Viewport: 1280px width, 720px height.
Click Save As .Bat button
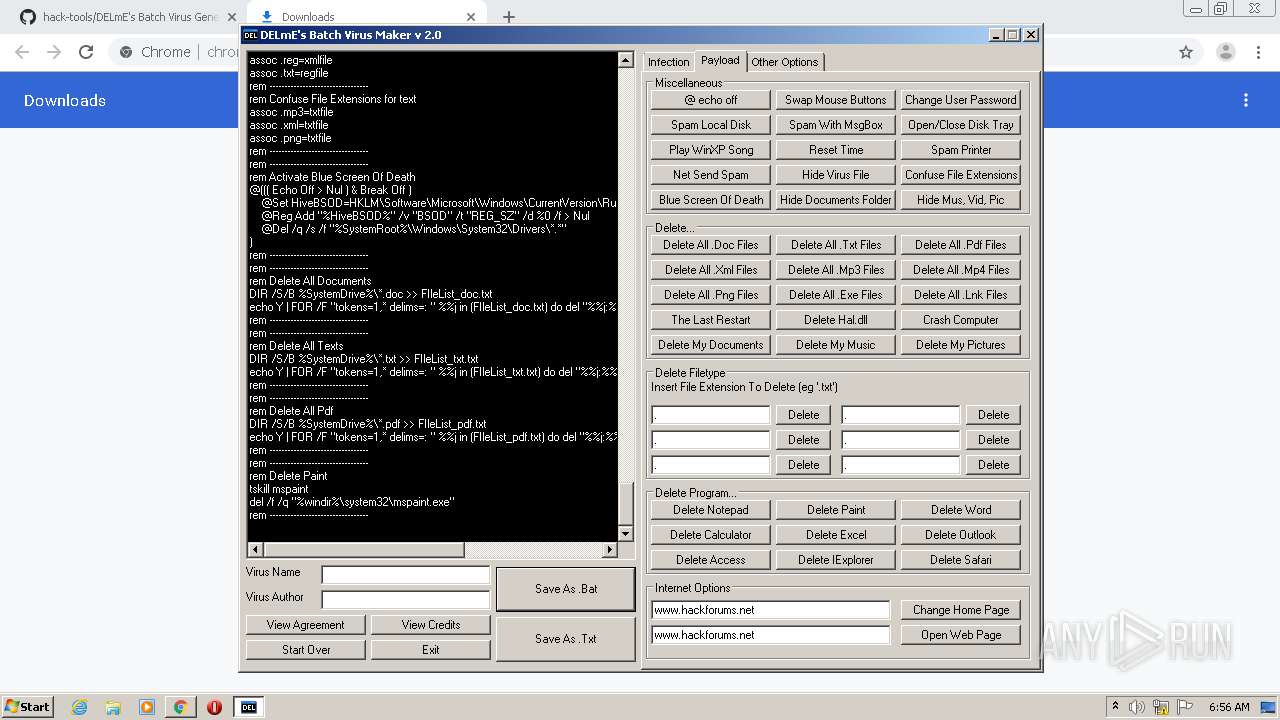pos(566,589)
